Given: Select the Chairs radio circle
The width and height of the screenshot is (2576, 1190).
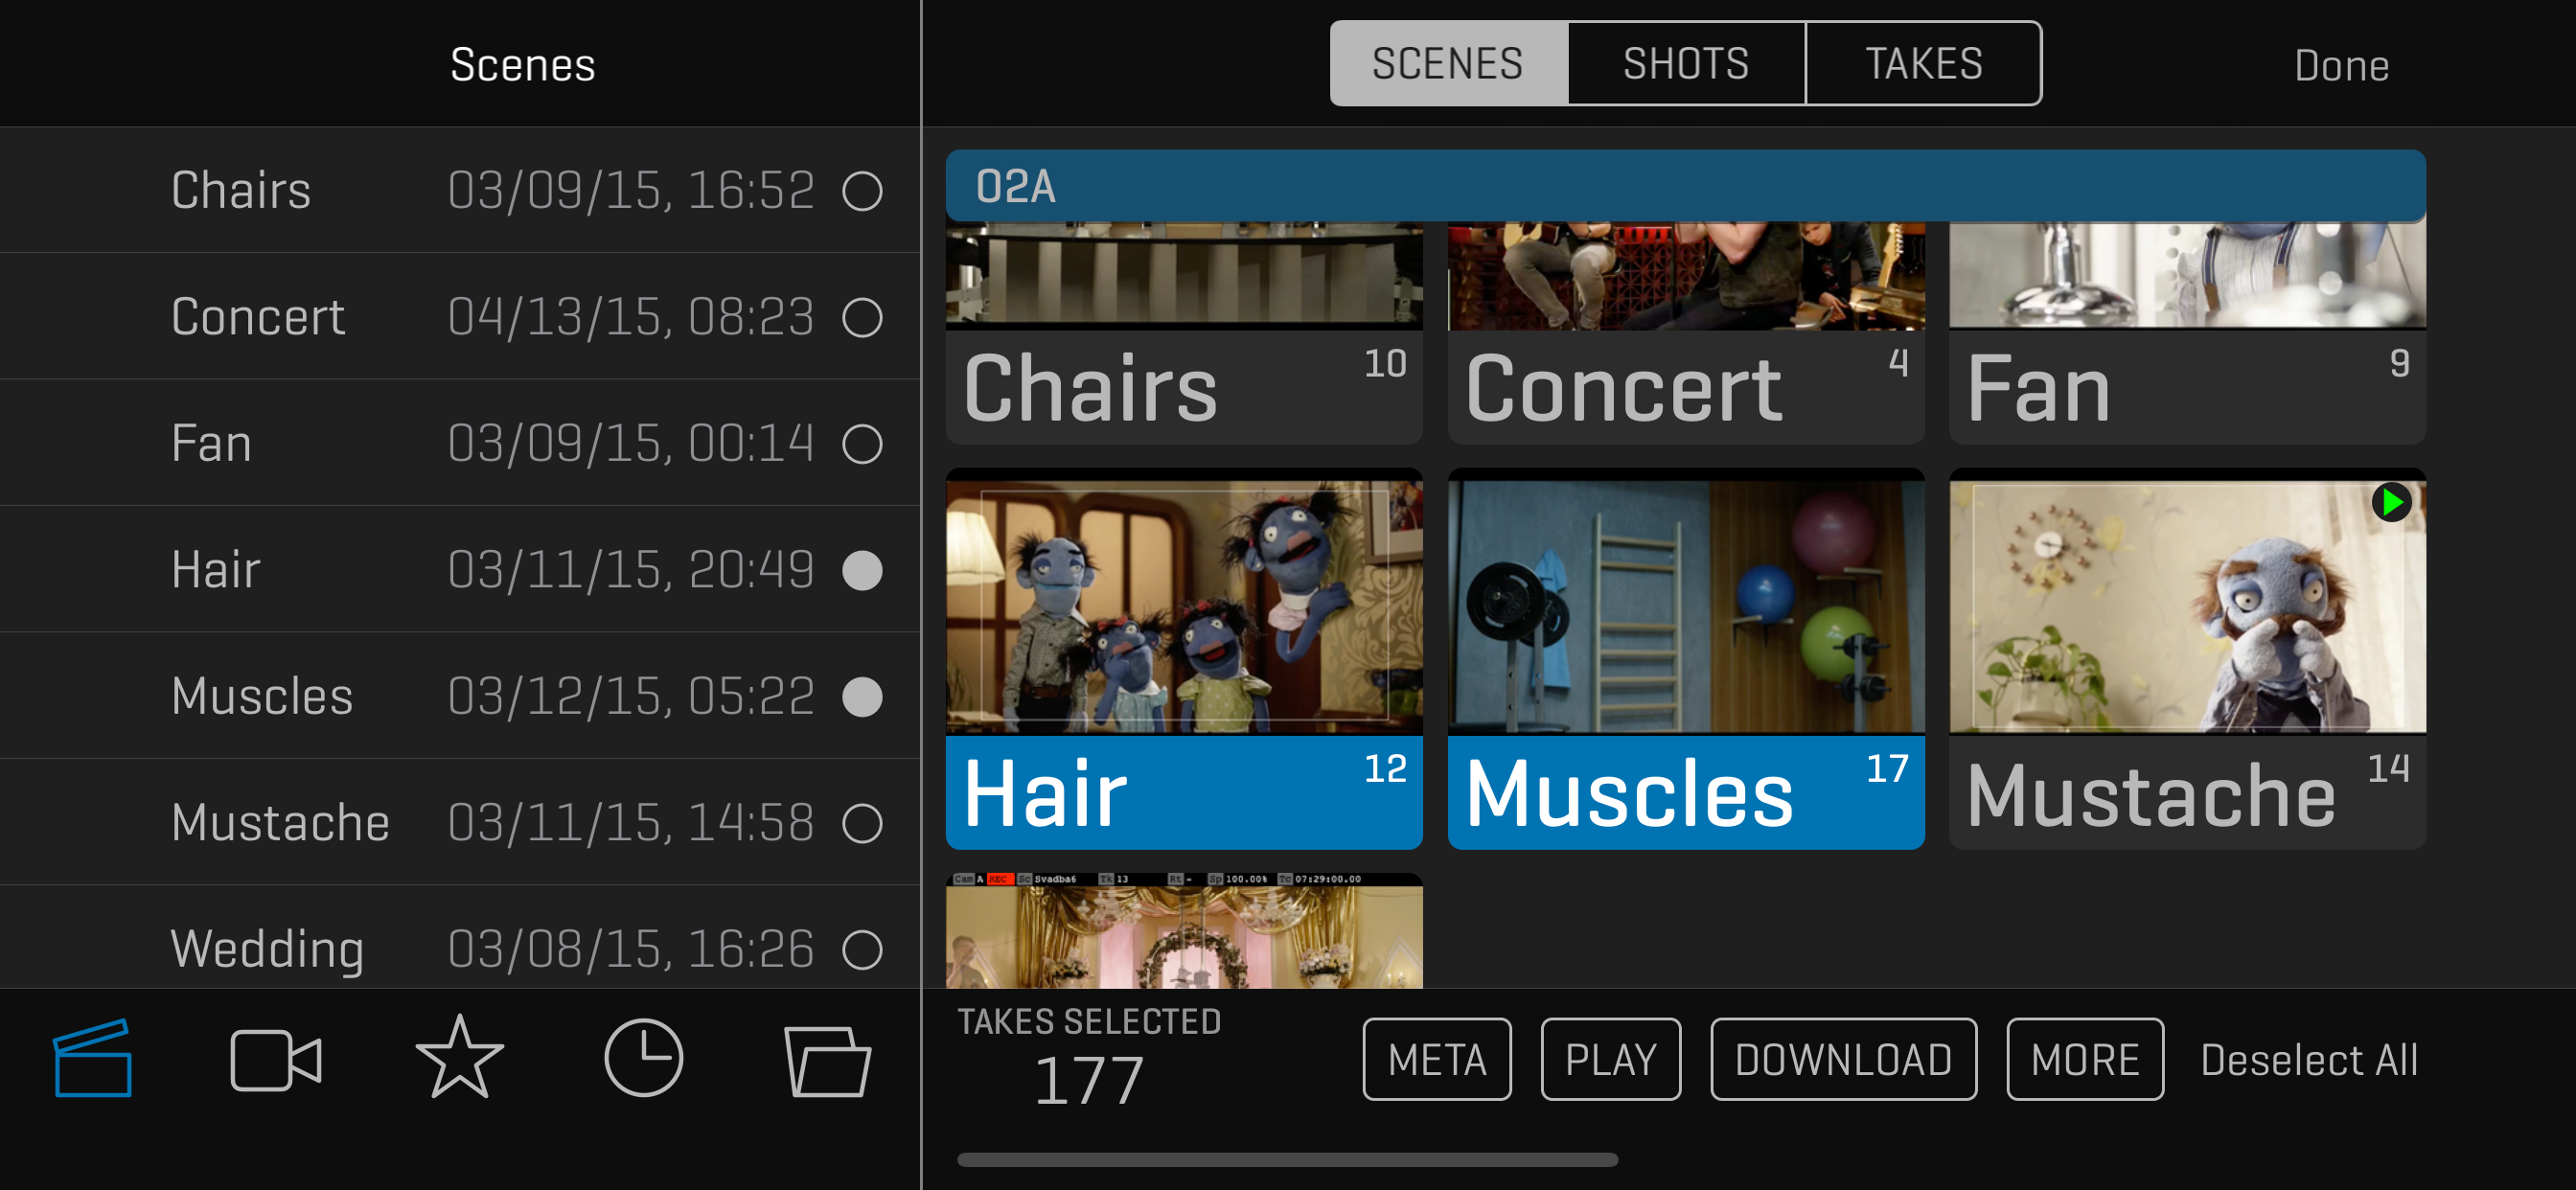Looking at the screenshot, I should [x=862, y=191].
